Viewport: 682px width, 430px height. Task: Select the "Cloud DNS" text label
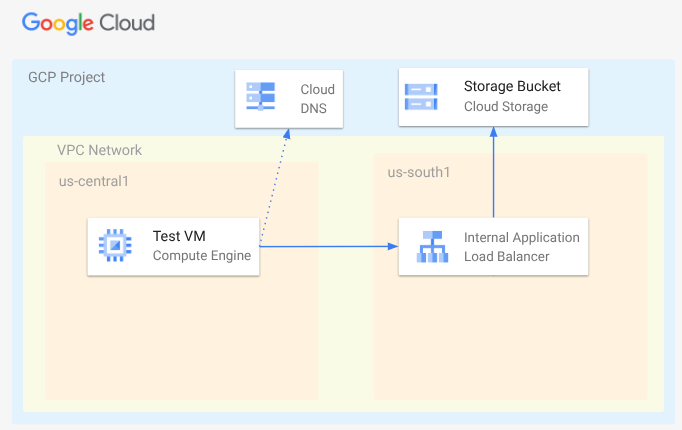click(317, 98)
